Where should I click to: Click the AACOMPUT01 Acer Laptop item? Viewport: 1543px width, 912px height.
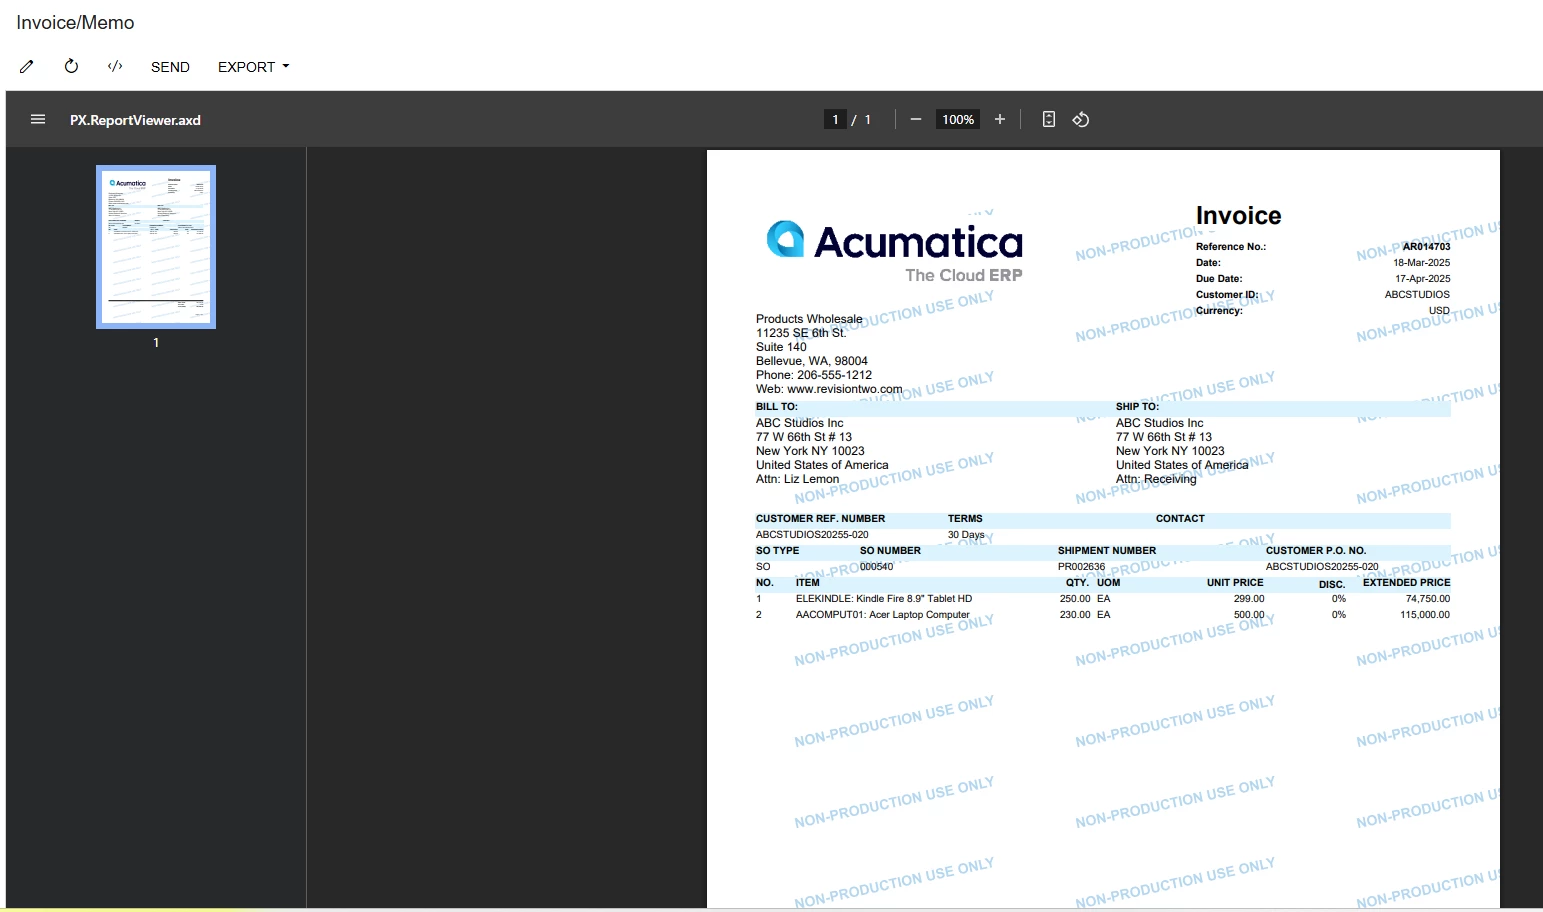point(882,615)
